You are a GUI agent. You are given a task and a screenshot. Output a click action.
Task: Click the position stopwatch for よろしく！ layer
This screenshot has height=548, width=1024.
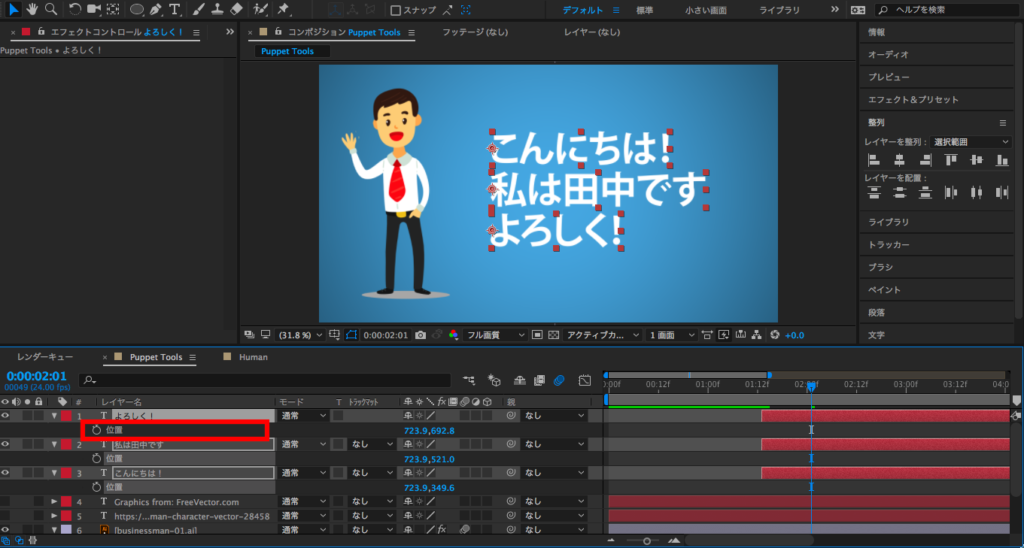point(96,430)
